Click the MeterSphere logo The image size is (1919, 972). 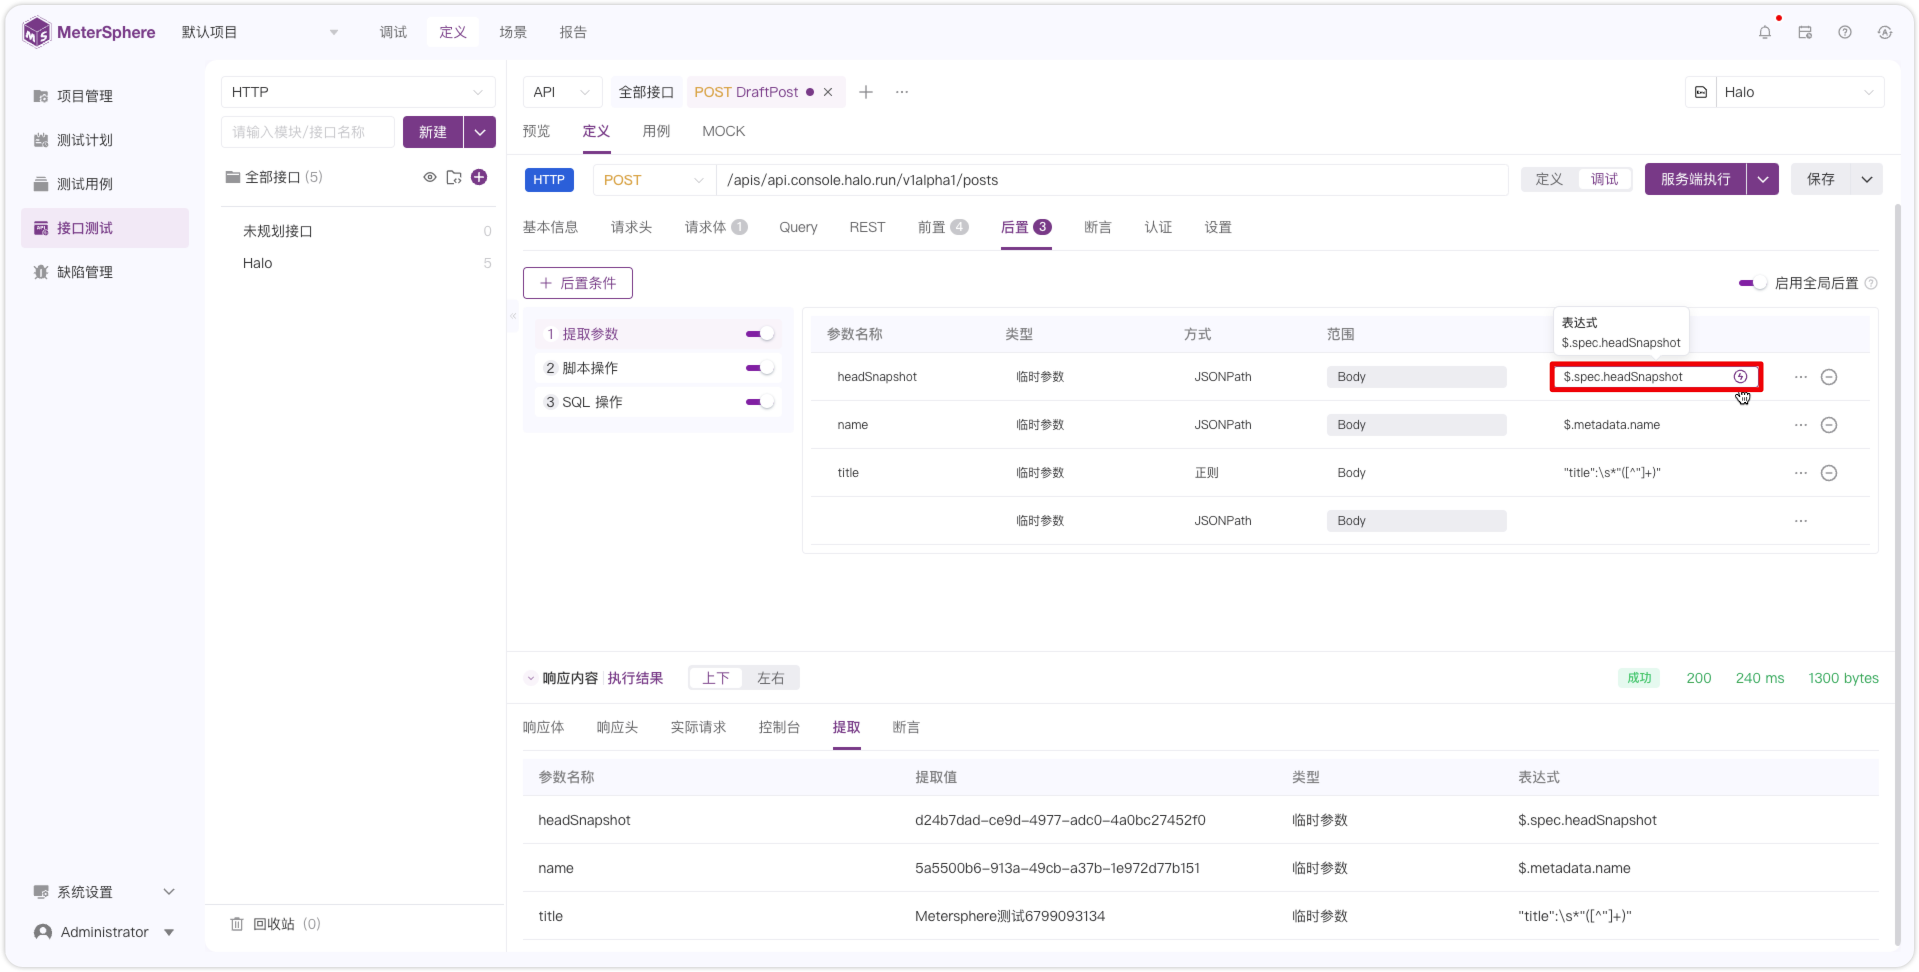[89, 32]
